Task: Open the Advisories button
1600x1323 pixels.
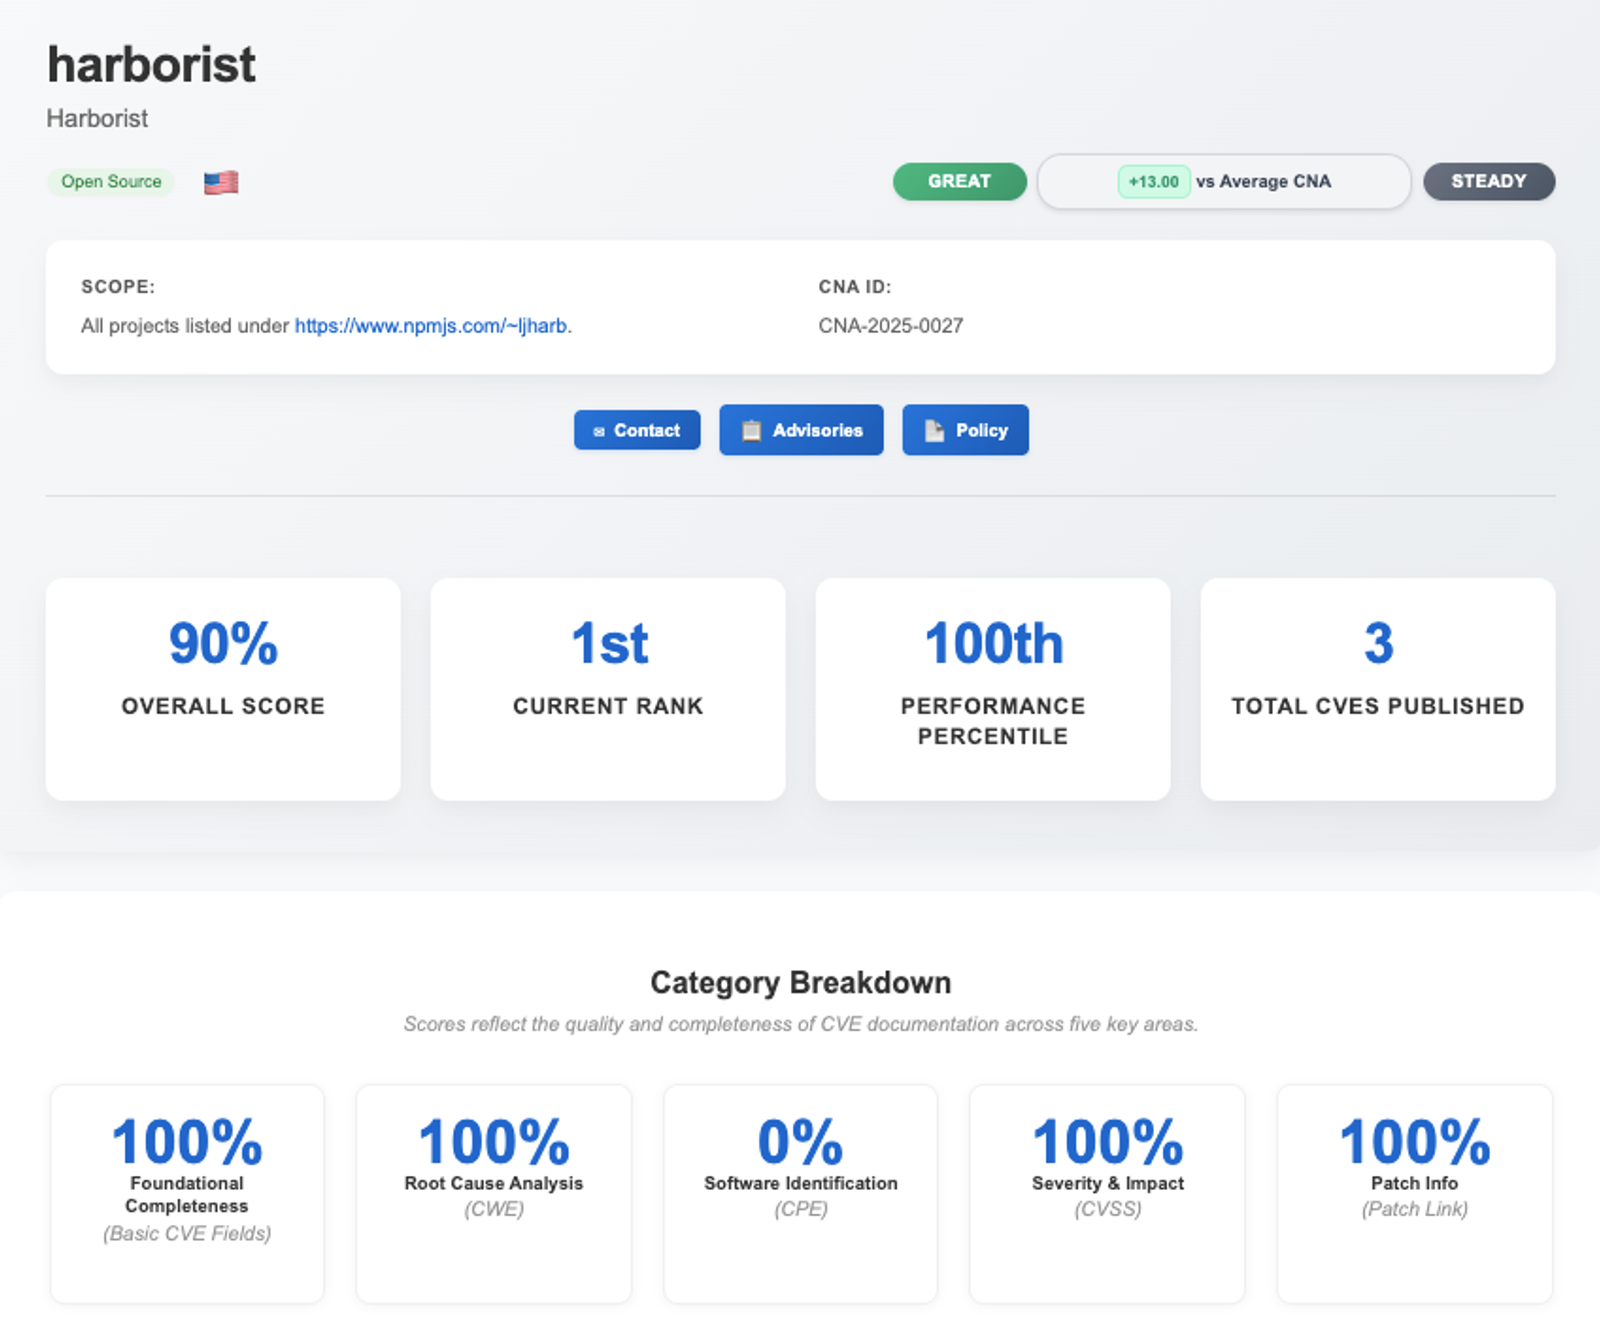Action: coord(801,430)
